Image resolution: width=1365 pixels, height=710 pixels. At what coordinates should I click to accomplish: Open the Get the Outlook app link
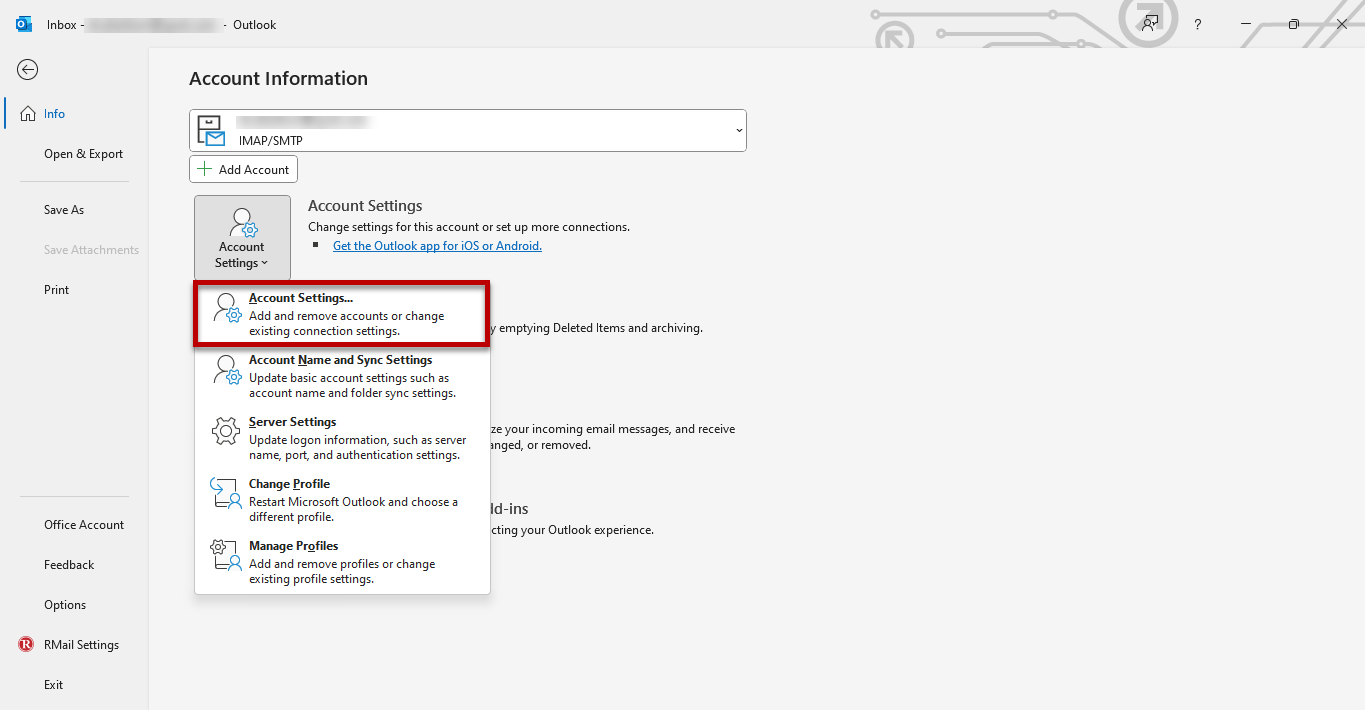(437, 245)
